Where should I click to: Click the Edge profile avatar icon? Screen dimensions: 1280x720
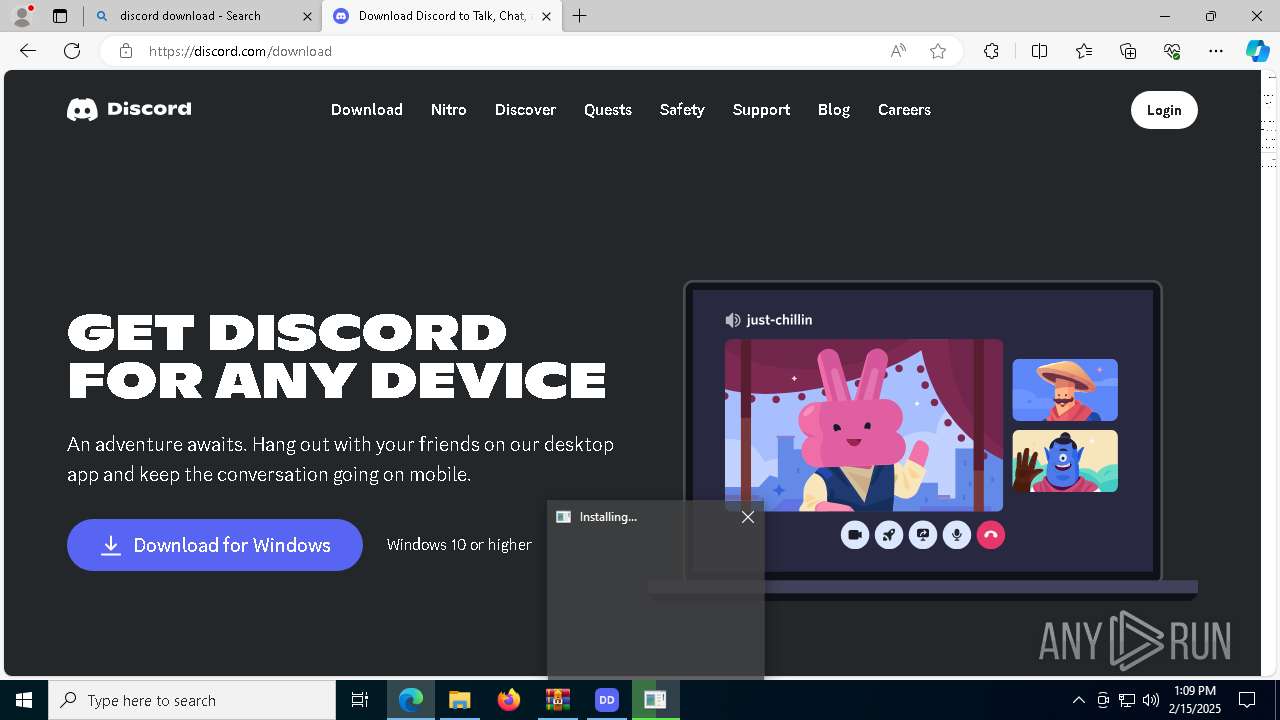22,16
